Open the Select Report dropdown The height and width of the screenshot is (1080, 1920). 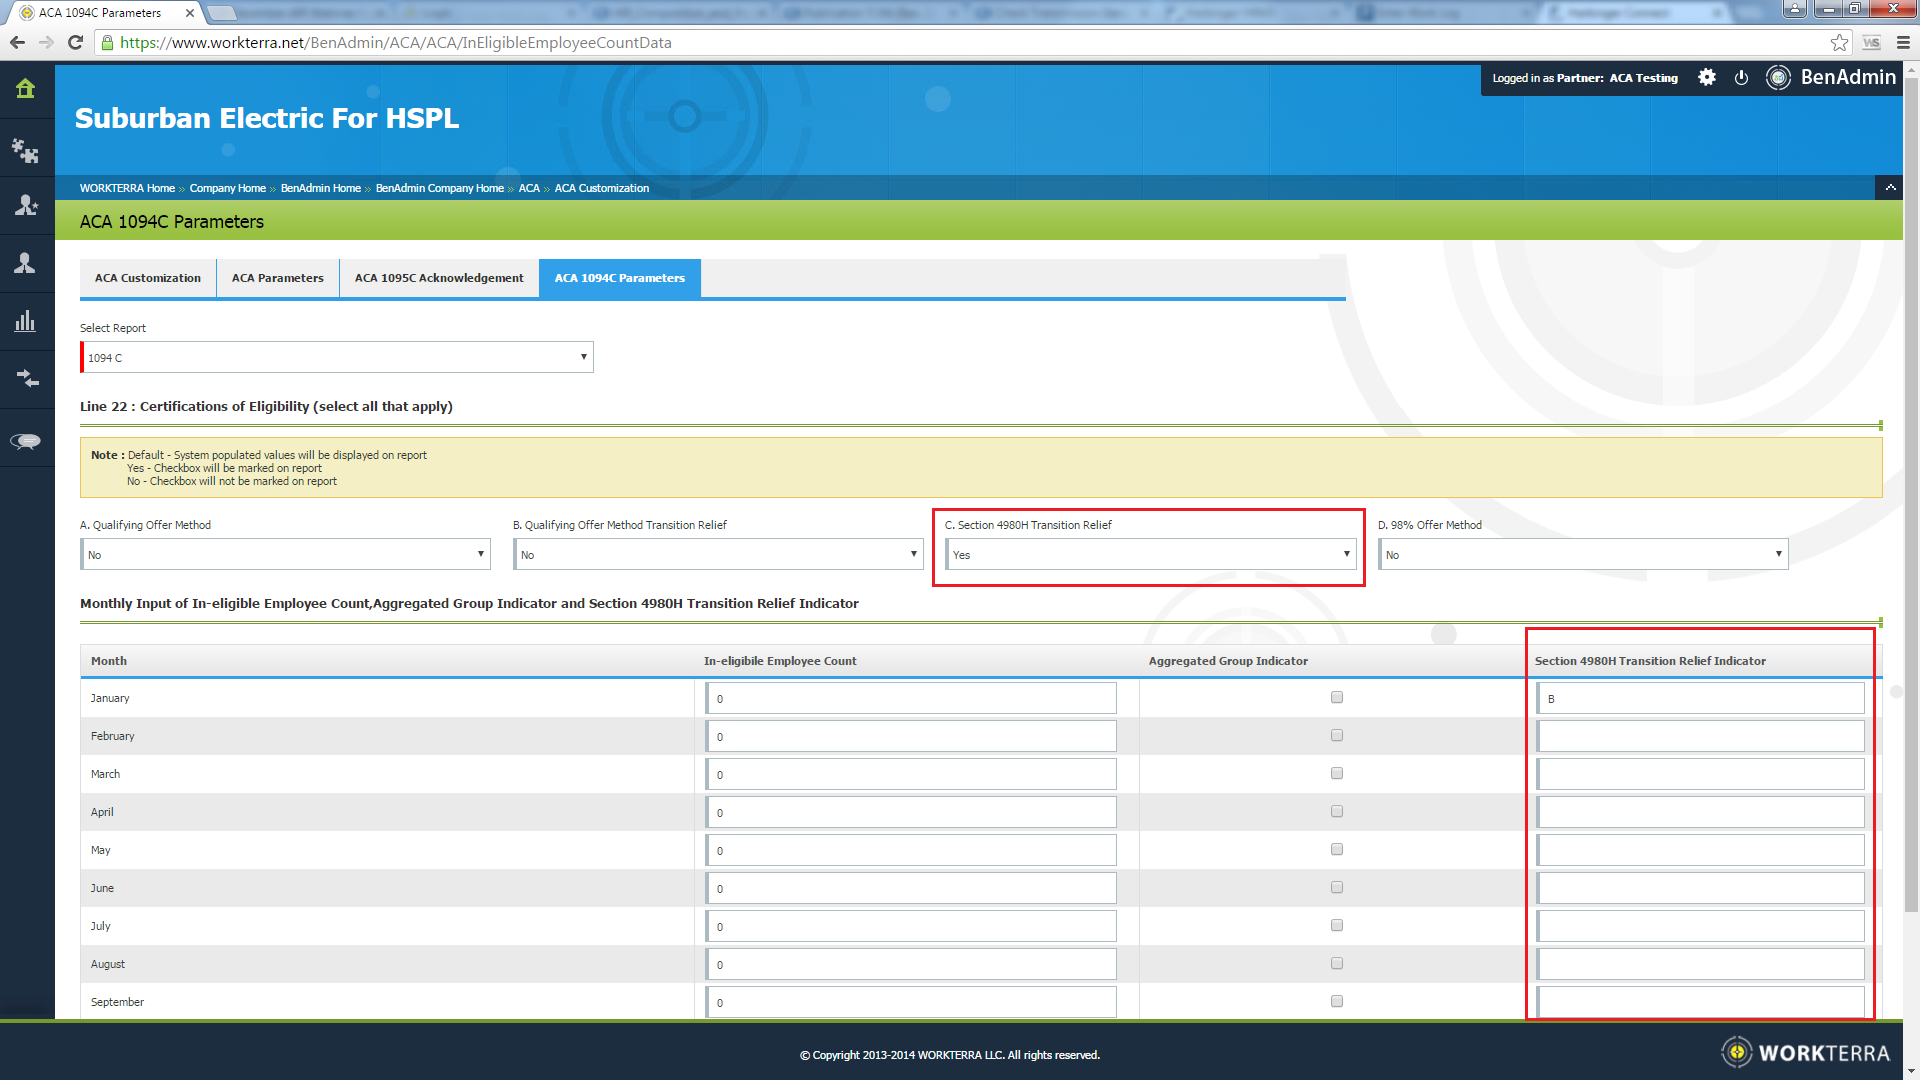point(337,358)
